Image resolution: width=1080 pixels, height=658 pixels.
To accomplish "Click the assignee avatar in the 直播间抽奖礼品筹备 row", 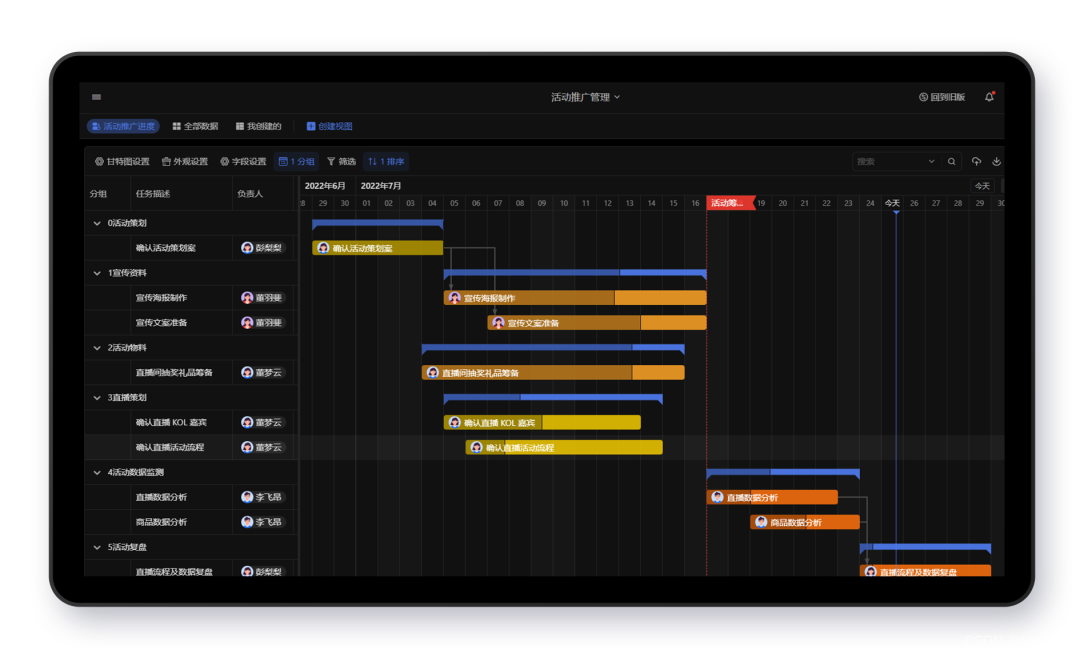I will [x=247, y=373].
